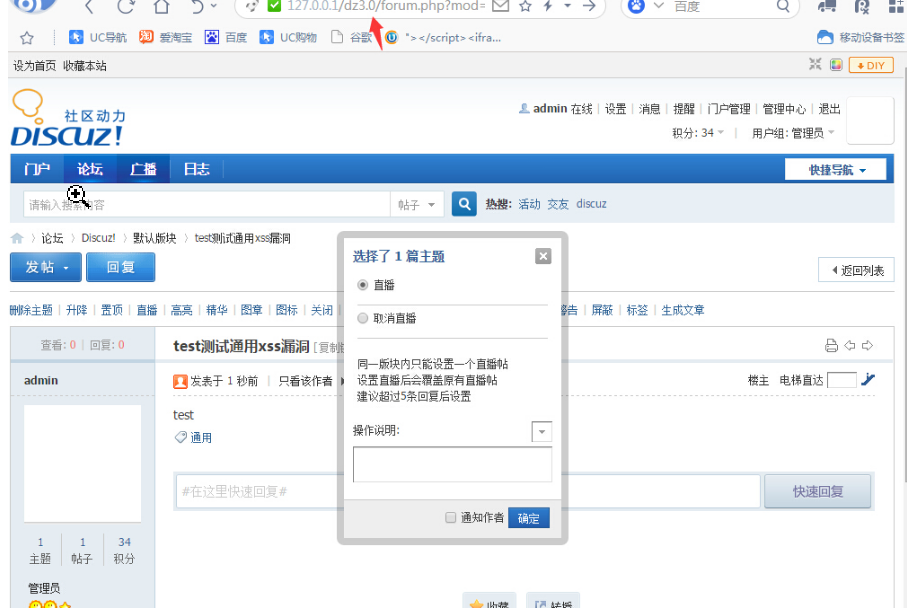Viewport: 907px width, 611px height.
Task: Click the 返回列表 button
Action: point(856,270)
